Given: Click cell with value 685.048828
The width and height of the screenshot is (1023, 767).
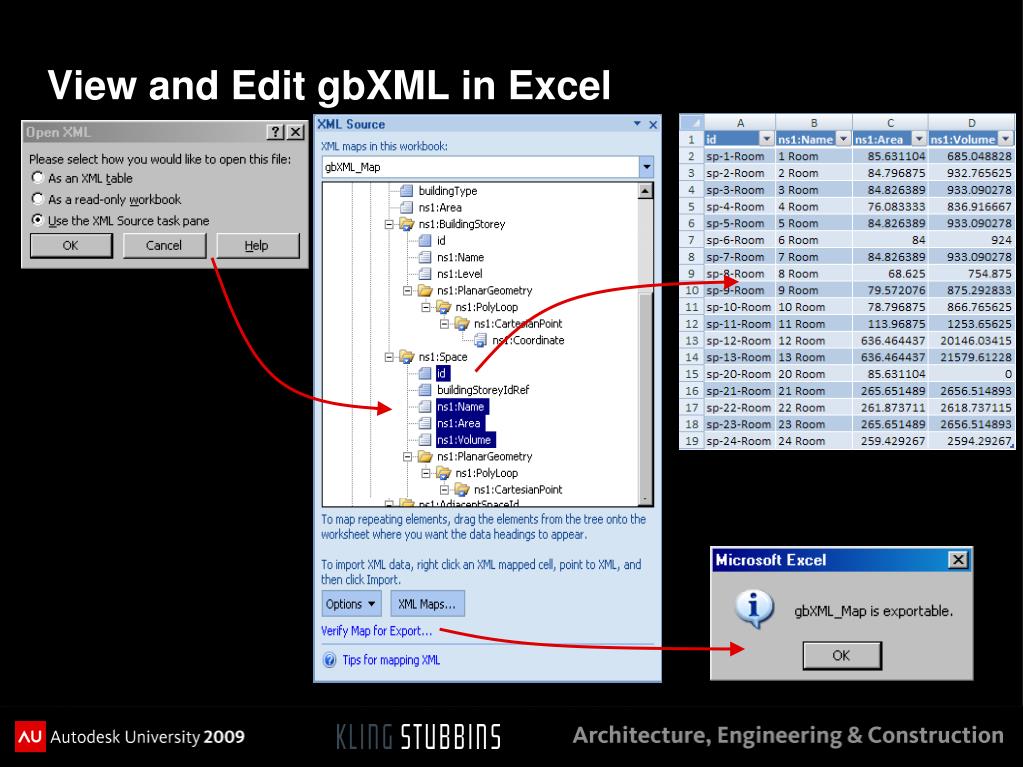Looking at the screenshot, I should pyautogui.click(x=971, y=157).
